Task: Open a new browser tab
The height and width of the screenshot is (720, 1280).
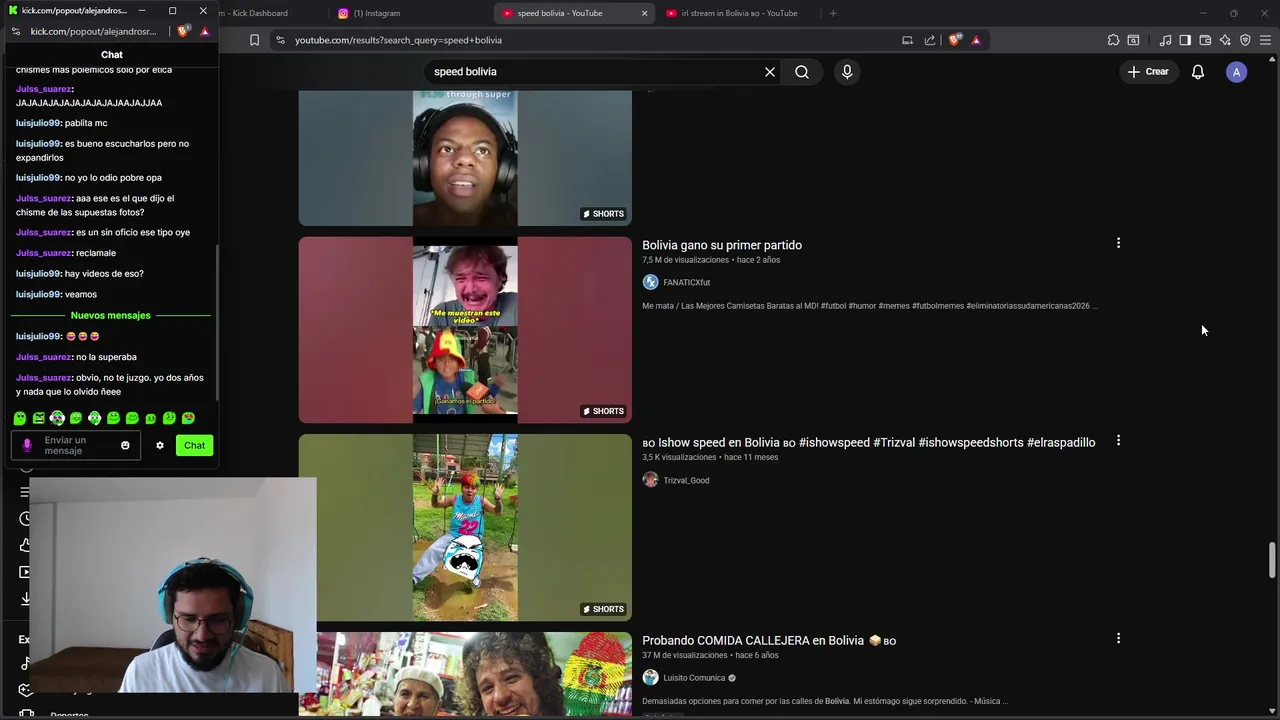Action: 833,13
